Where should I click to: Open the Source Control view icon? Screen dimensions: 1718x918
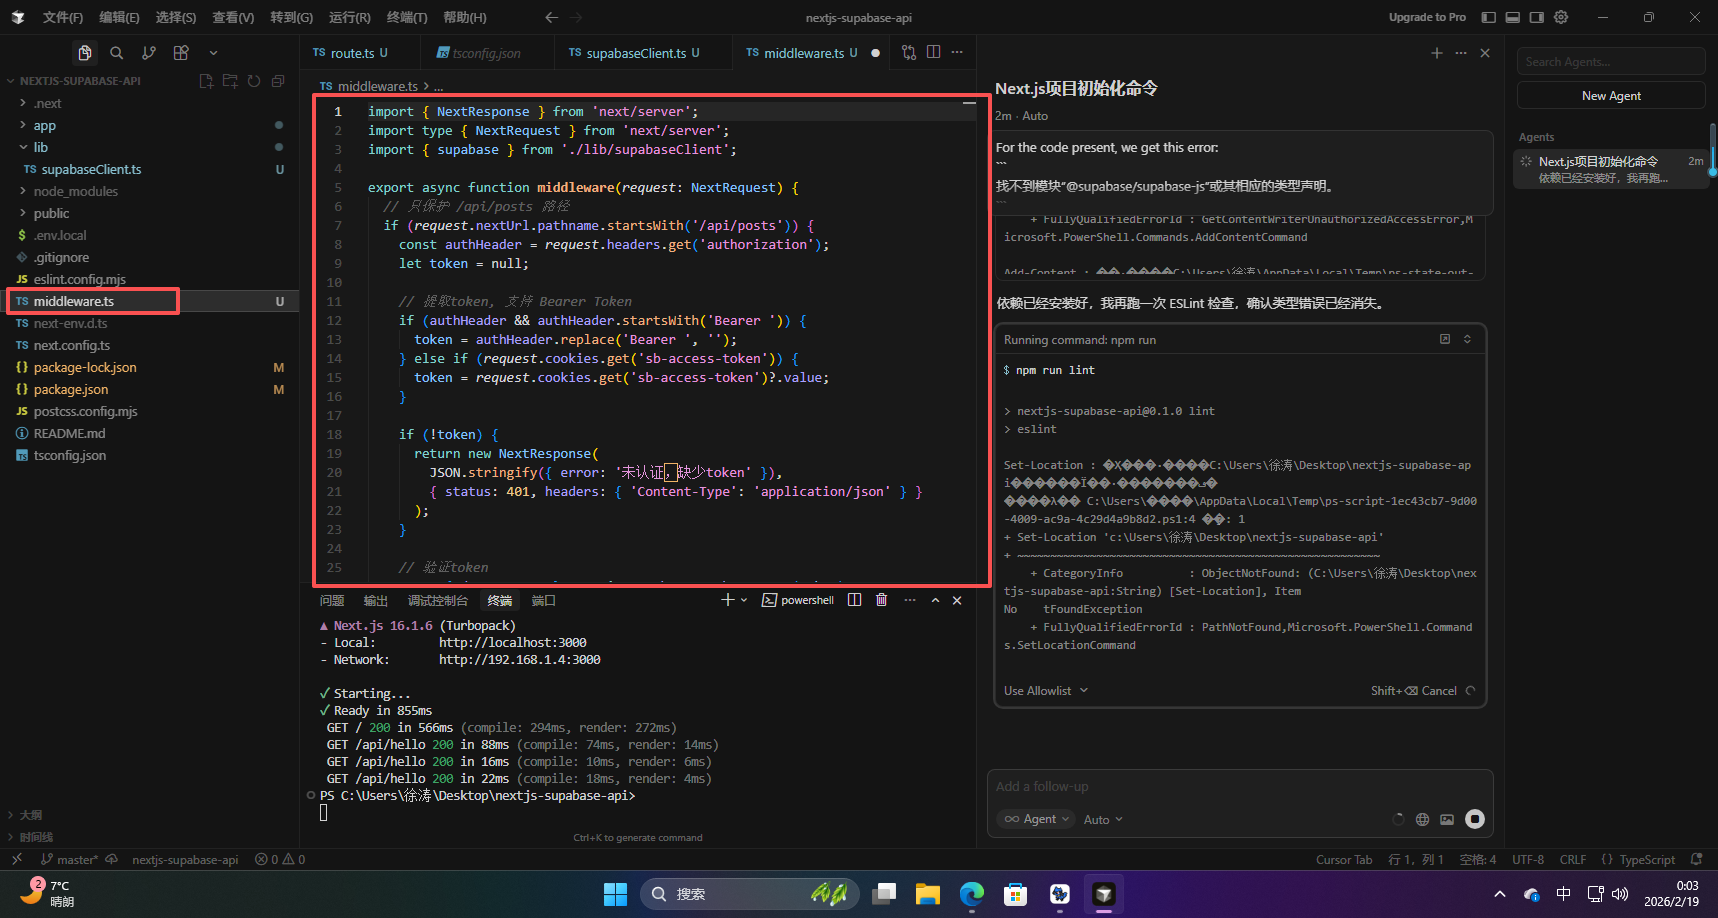[x=149, y=53]
